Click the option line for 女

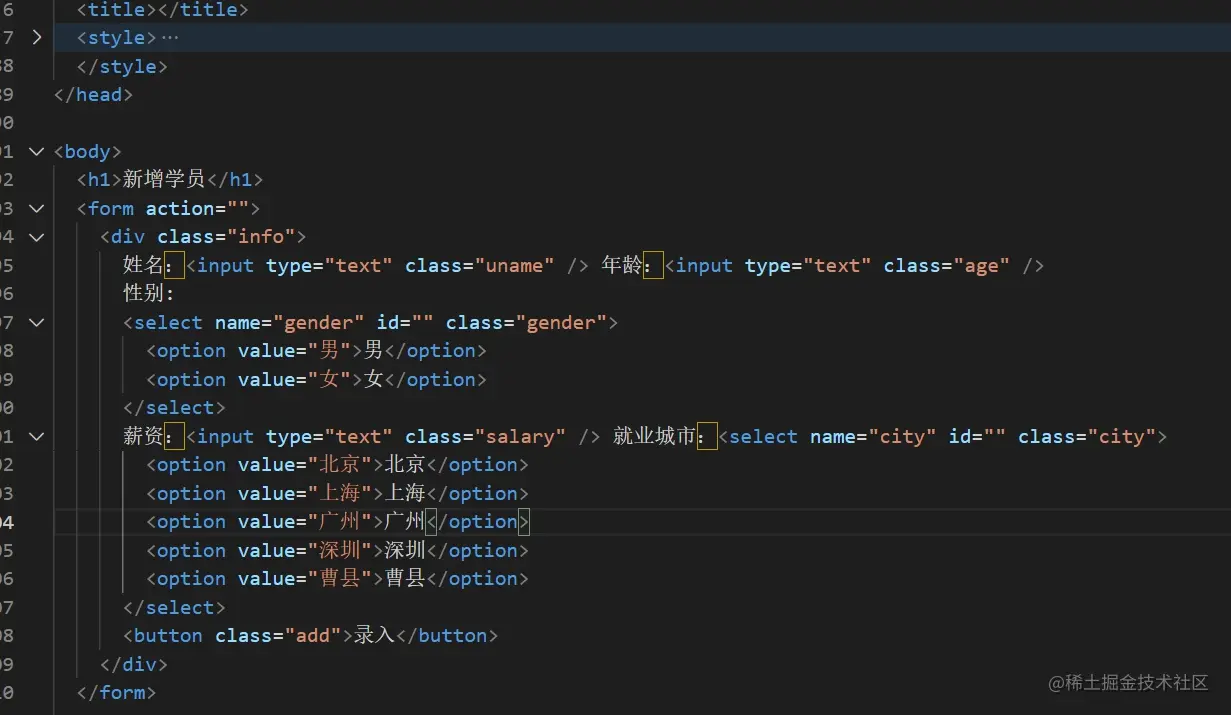[316, 380]
